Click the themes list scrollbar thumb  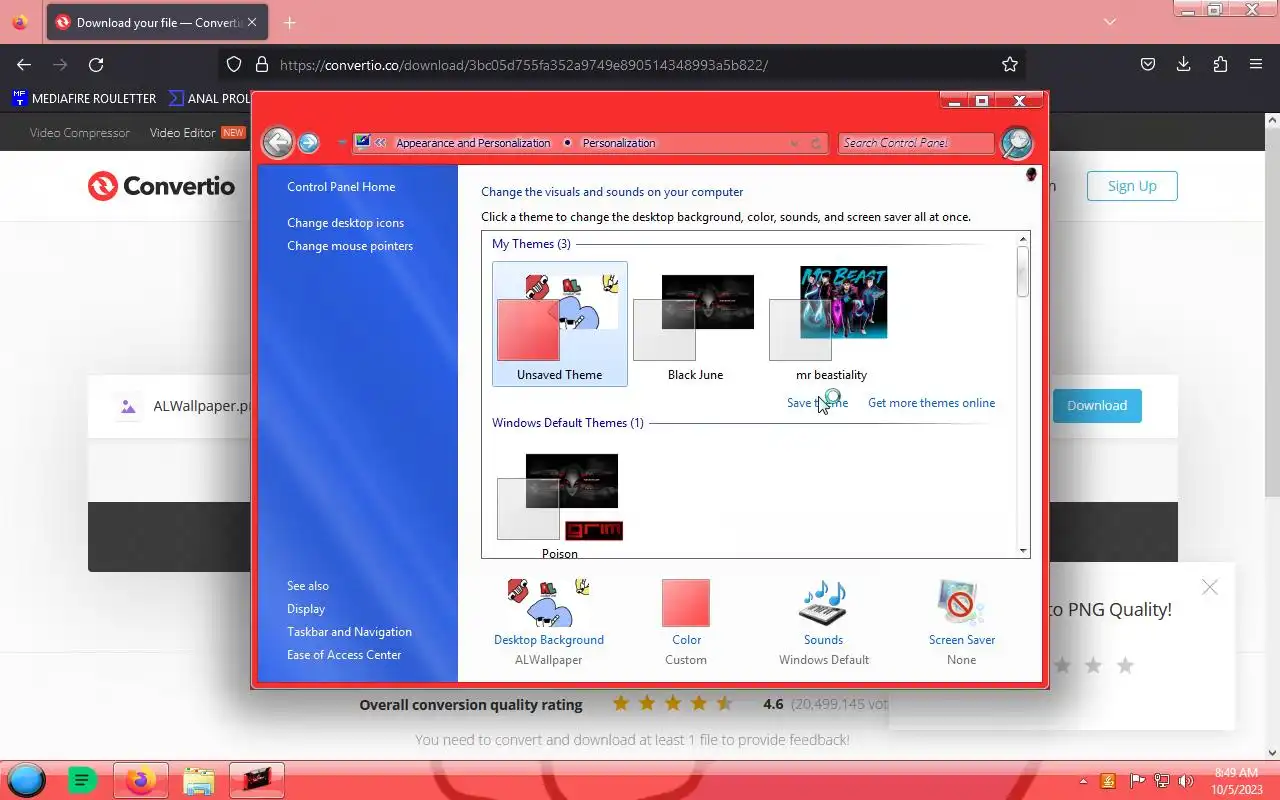pos(1023,271)
